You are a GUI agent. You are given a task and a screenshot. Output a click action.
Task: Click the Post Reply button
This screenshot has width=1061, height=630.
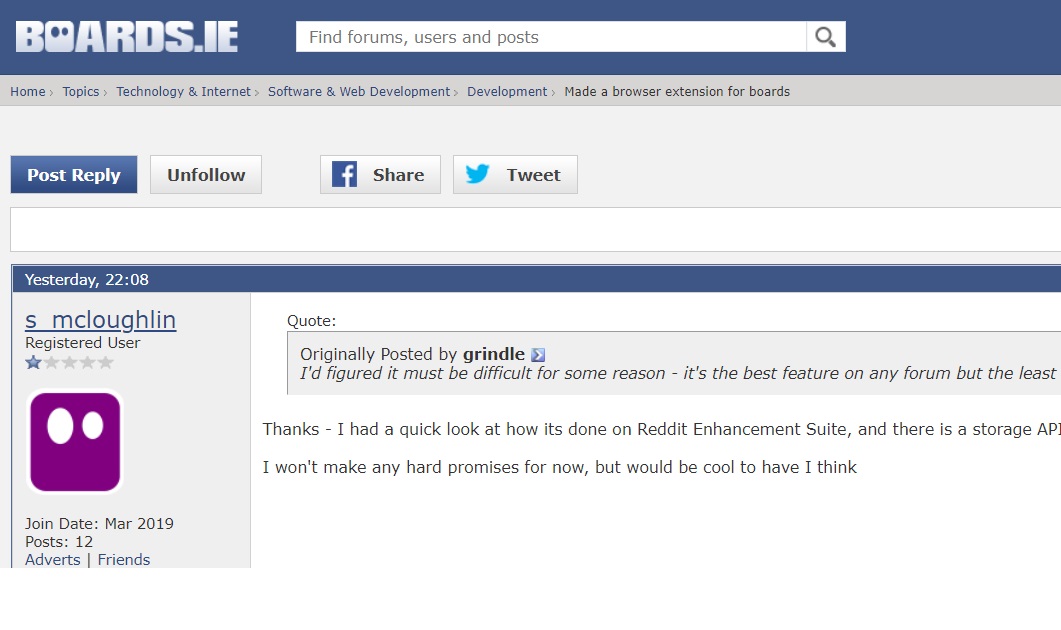[74, 175]
